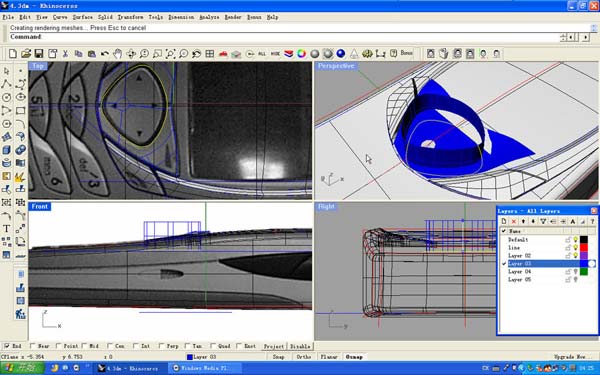This screenshot has width=600, height=375.
Task: Select the Text tool in left sidebar
Action: coord(7,228)
